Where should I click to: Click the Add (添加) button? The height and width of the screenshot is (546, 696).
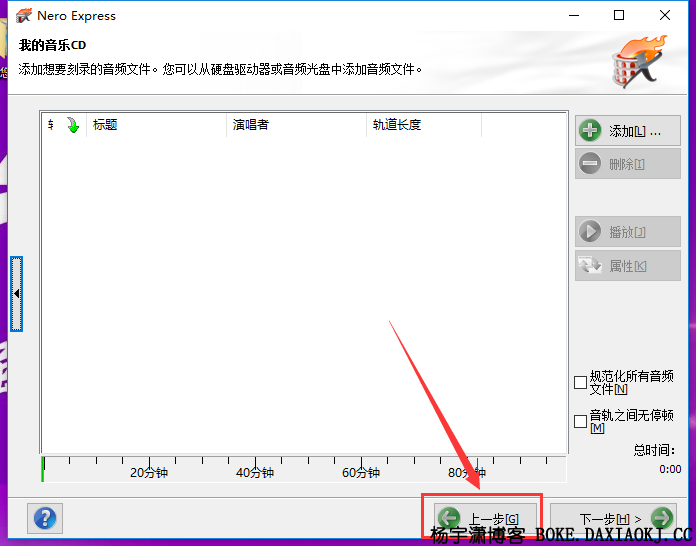click(x=628, y=131)
